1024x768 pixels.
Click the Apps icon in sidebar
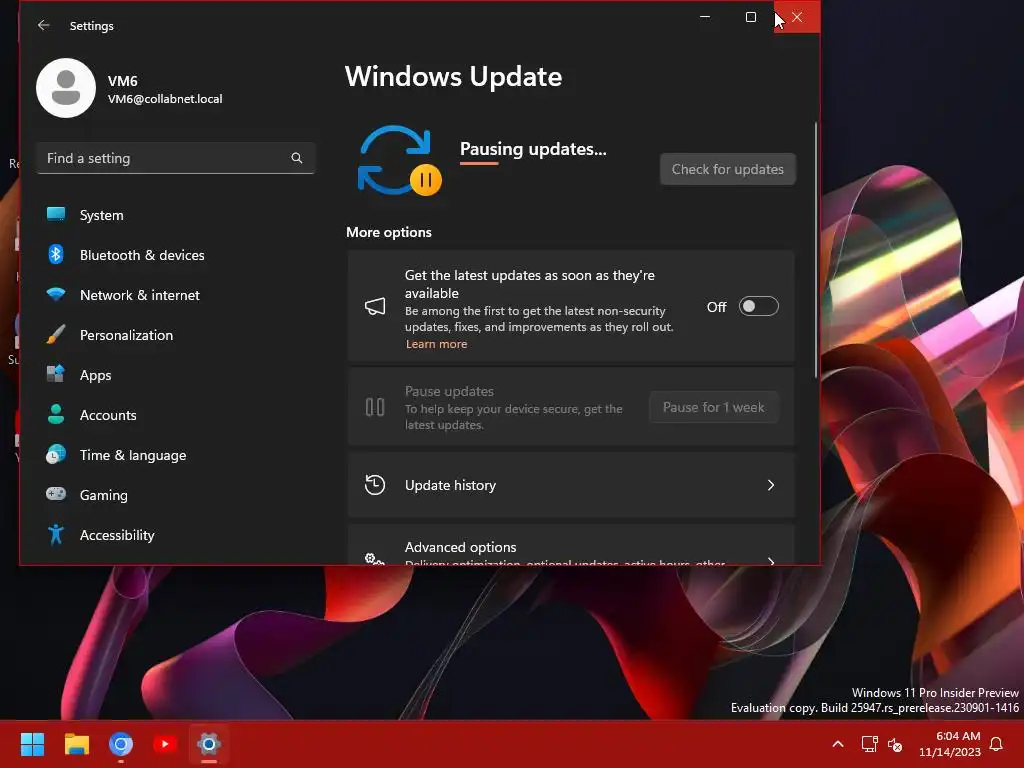(x=56, y=374)
